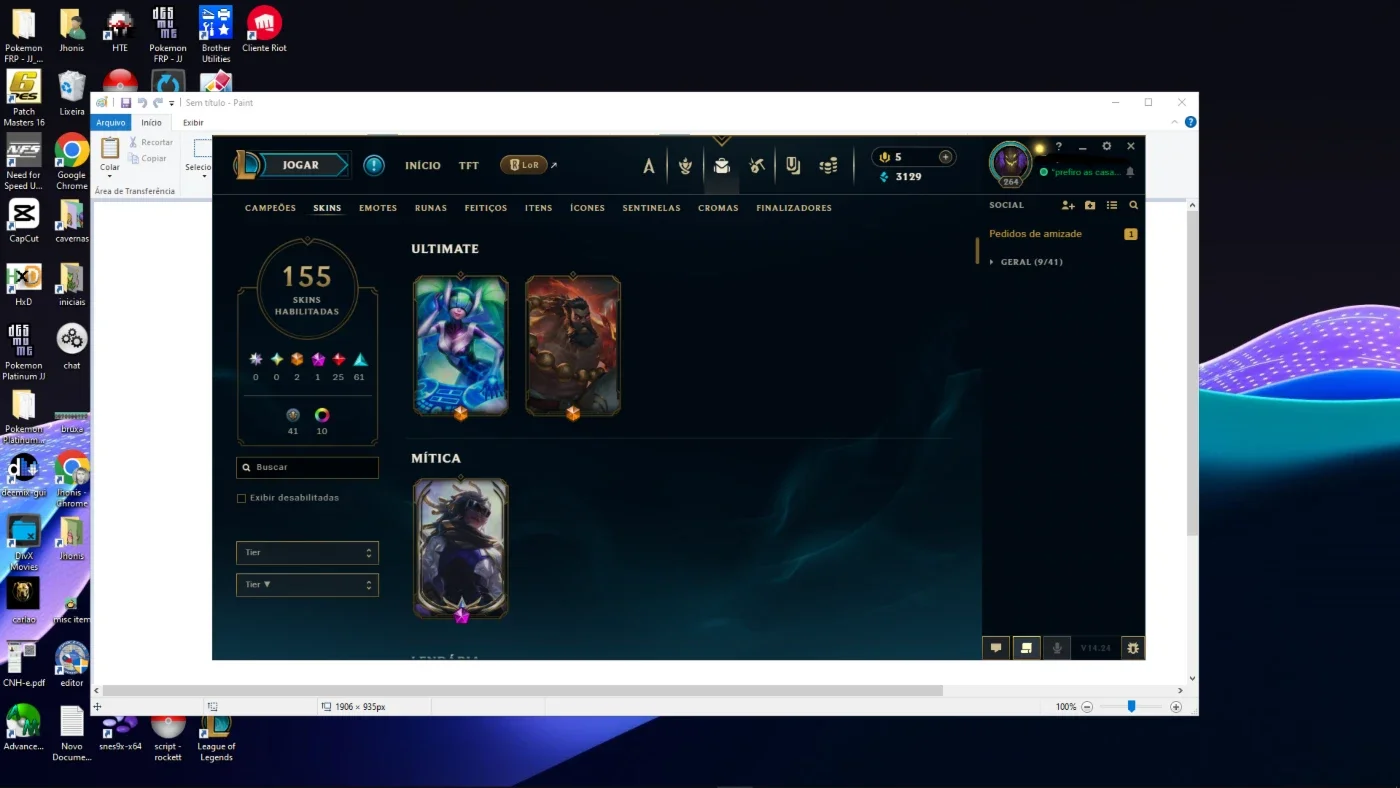Open Pedidos de amizade friend requests
This screenshot has height=788, width=1400.
(1036, 234)
